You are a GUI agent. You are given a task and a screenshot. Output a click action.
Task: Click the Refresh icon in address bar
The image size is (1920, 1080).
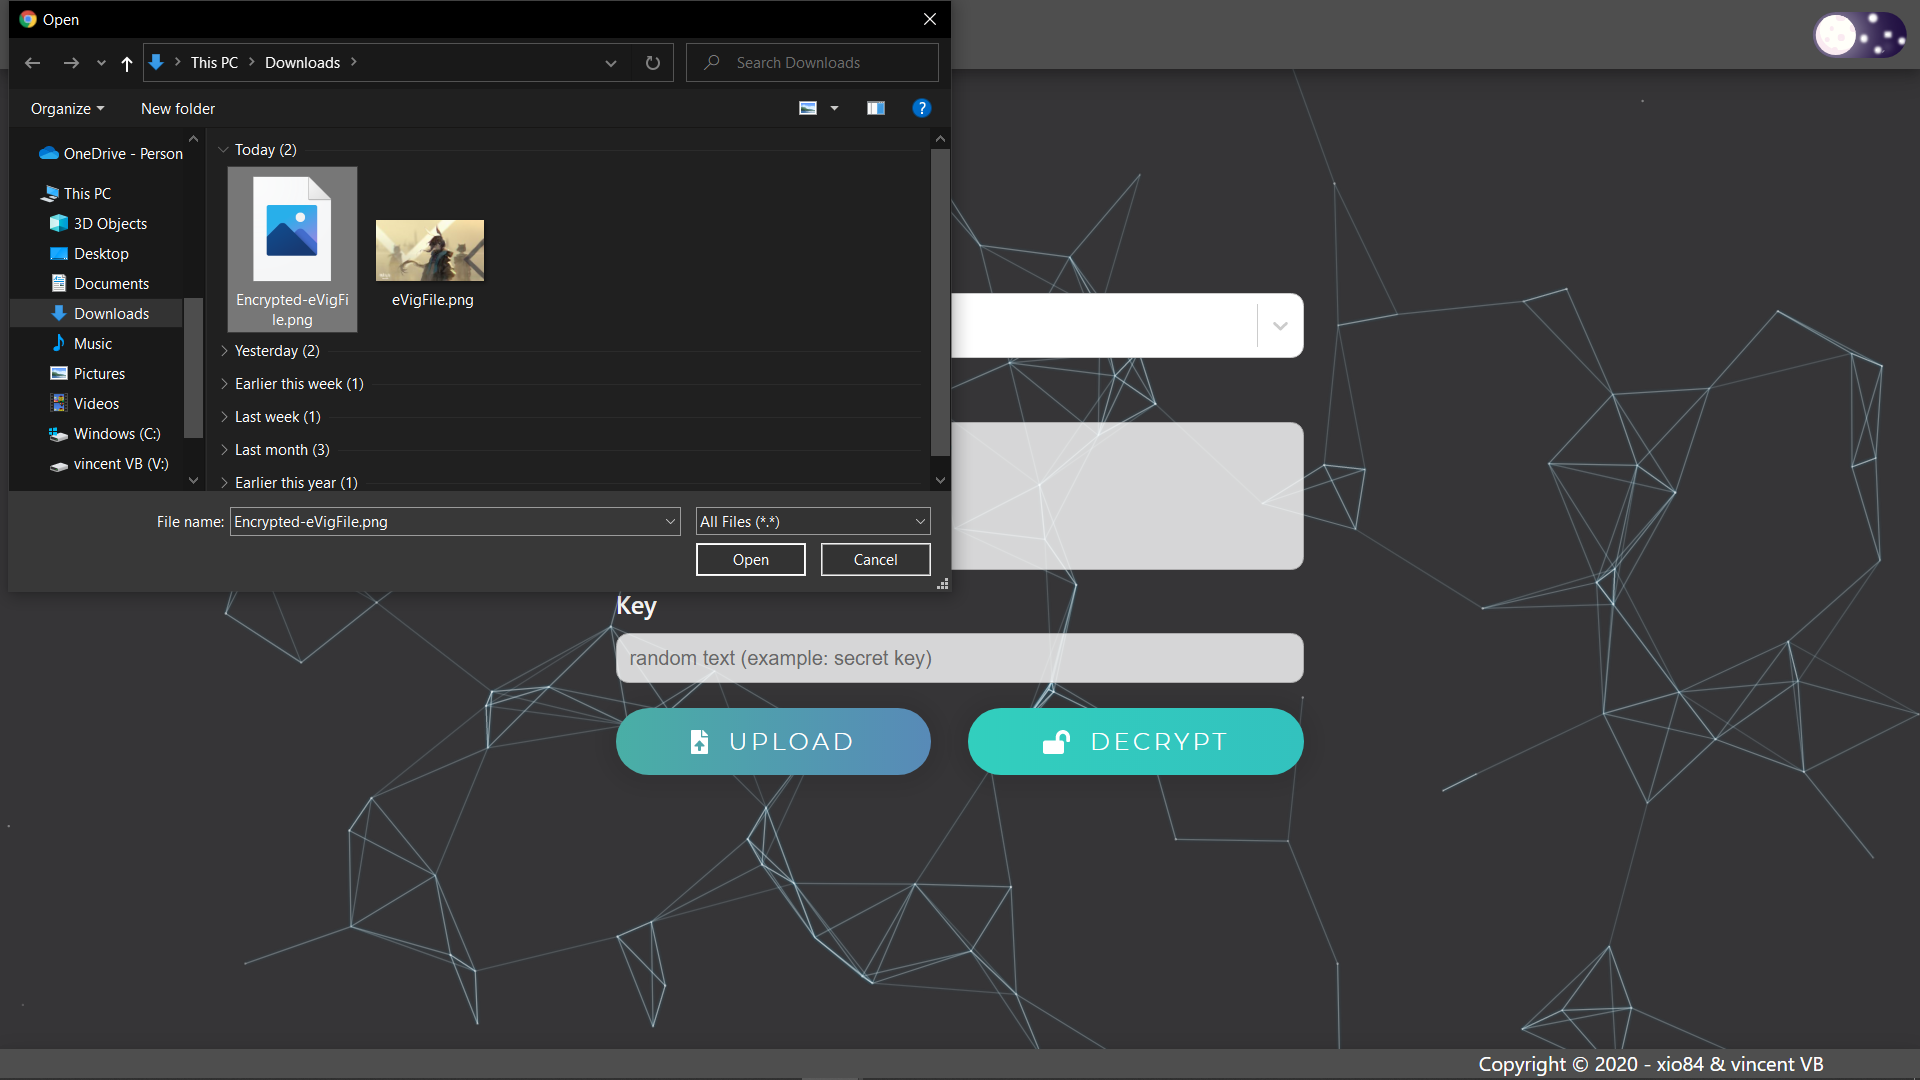653,63
